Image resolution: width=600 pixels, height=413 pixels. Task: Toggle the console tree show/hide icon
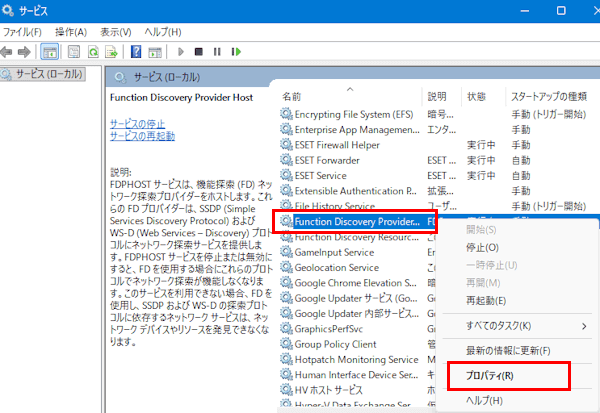(x=50, y=52)
